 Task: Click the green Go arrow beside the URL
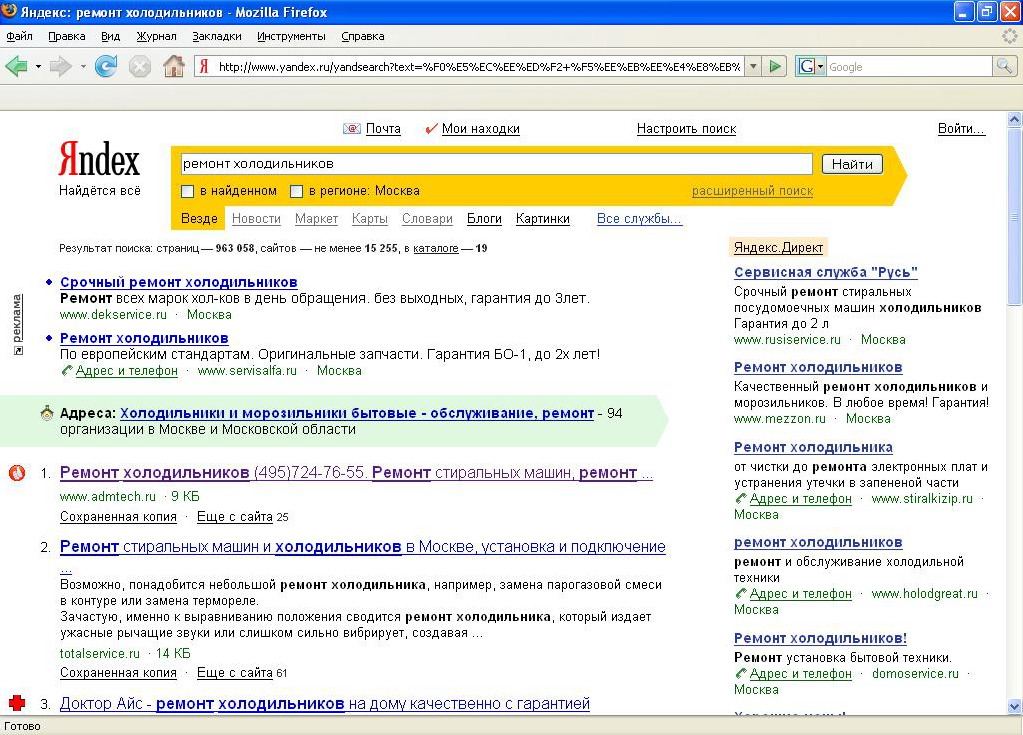[776, 67]
